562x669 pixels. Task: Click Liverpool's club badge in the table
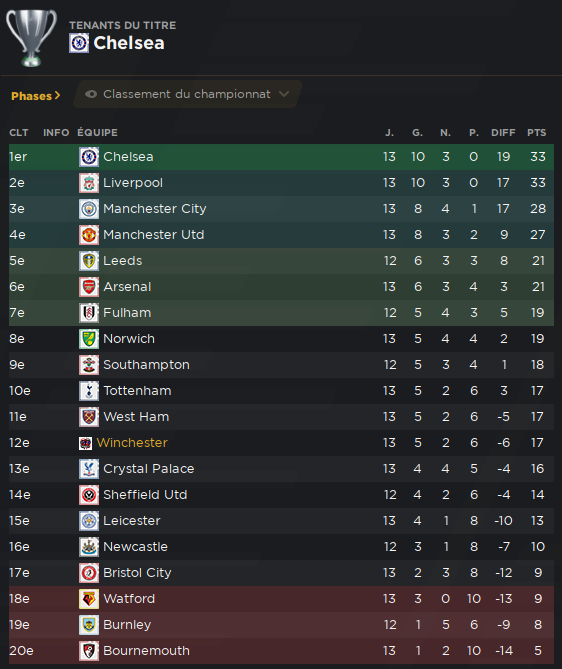pos(89,183)
